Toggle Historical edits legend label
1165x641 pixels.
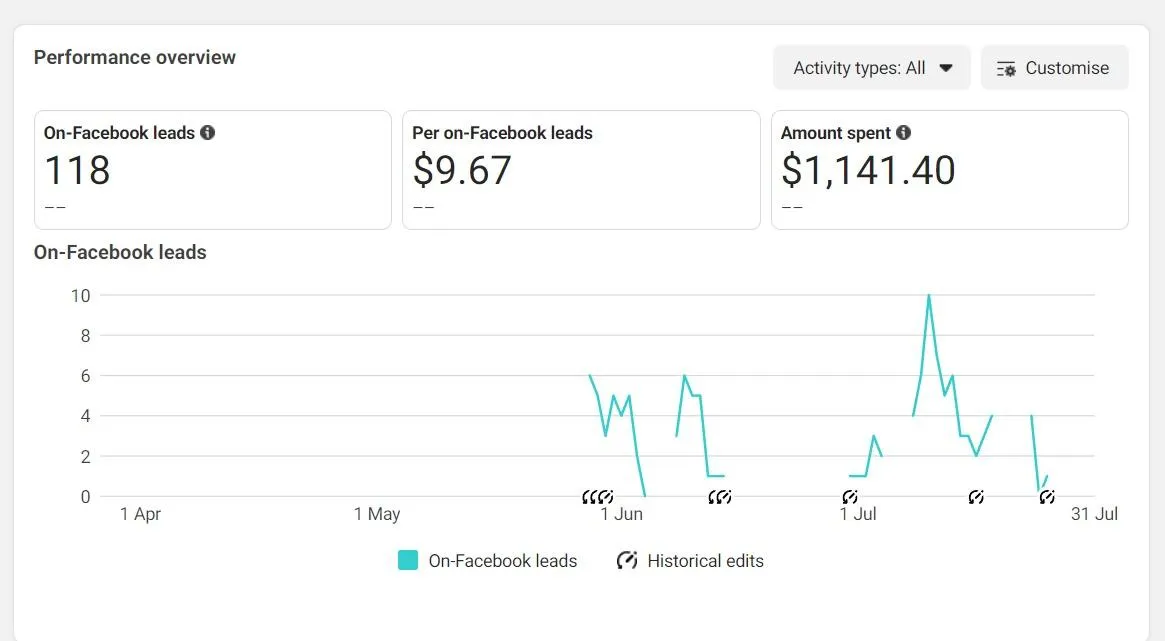[x=705, y=561]
